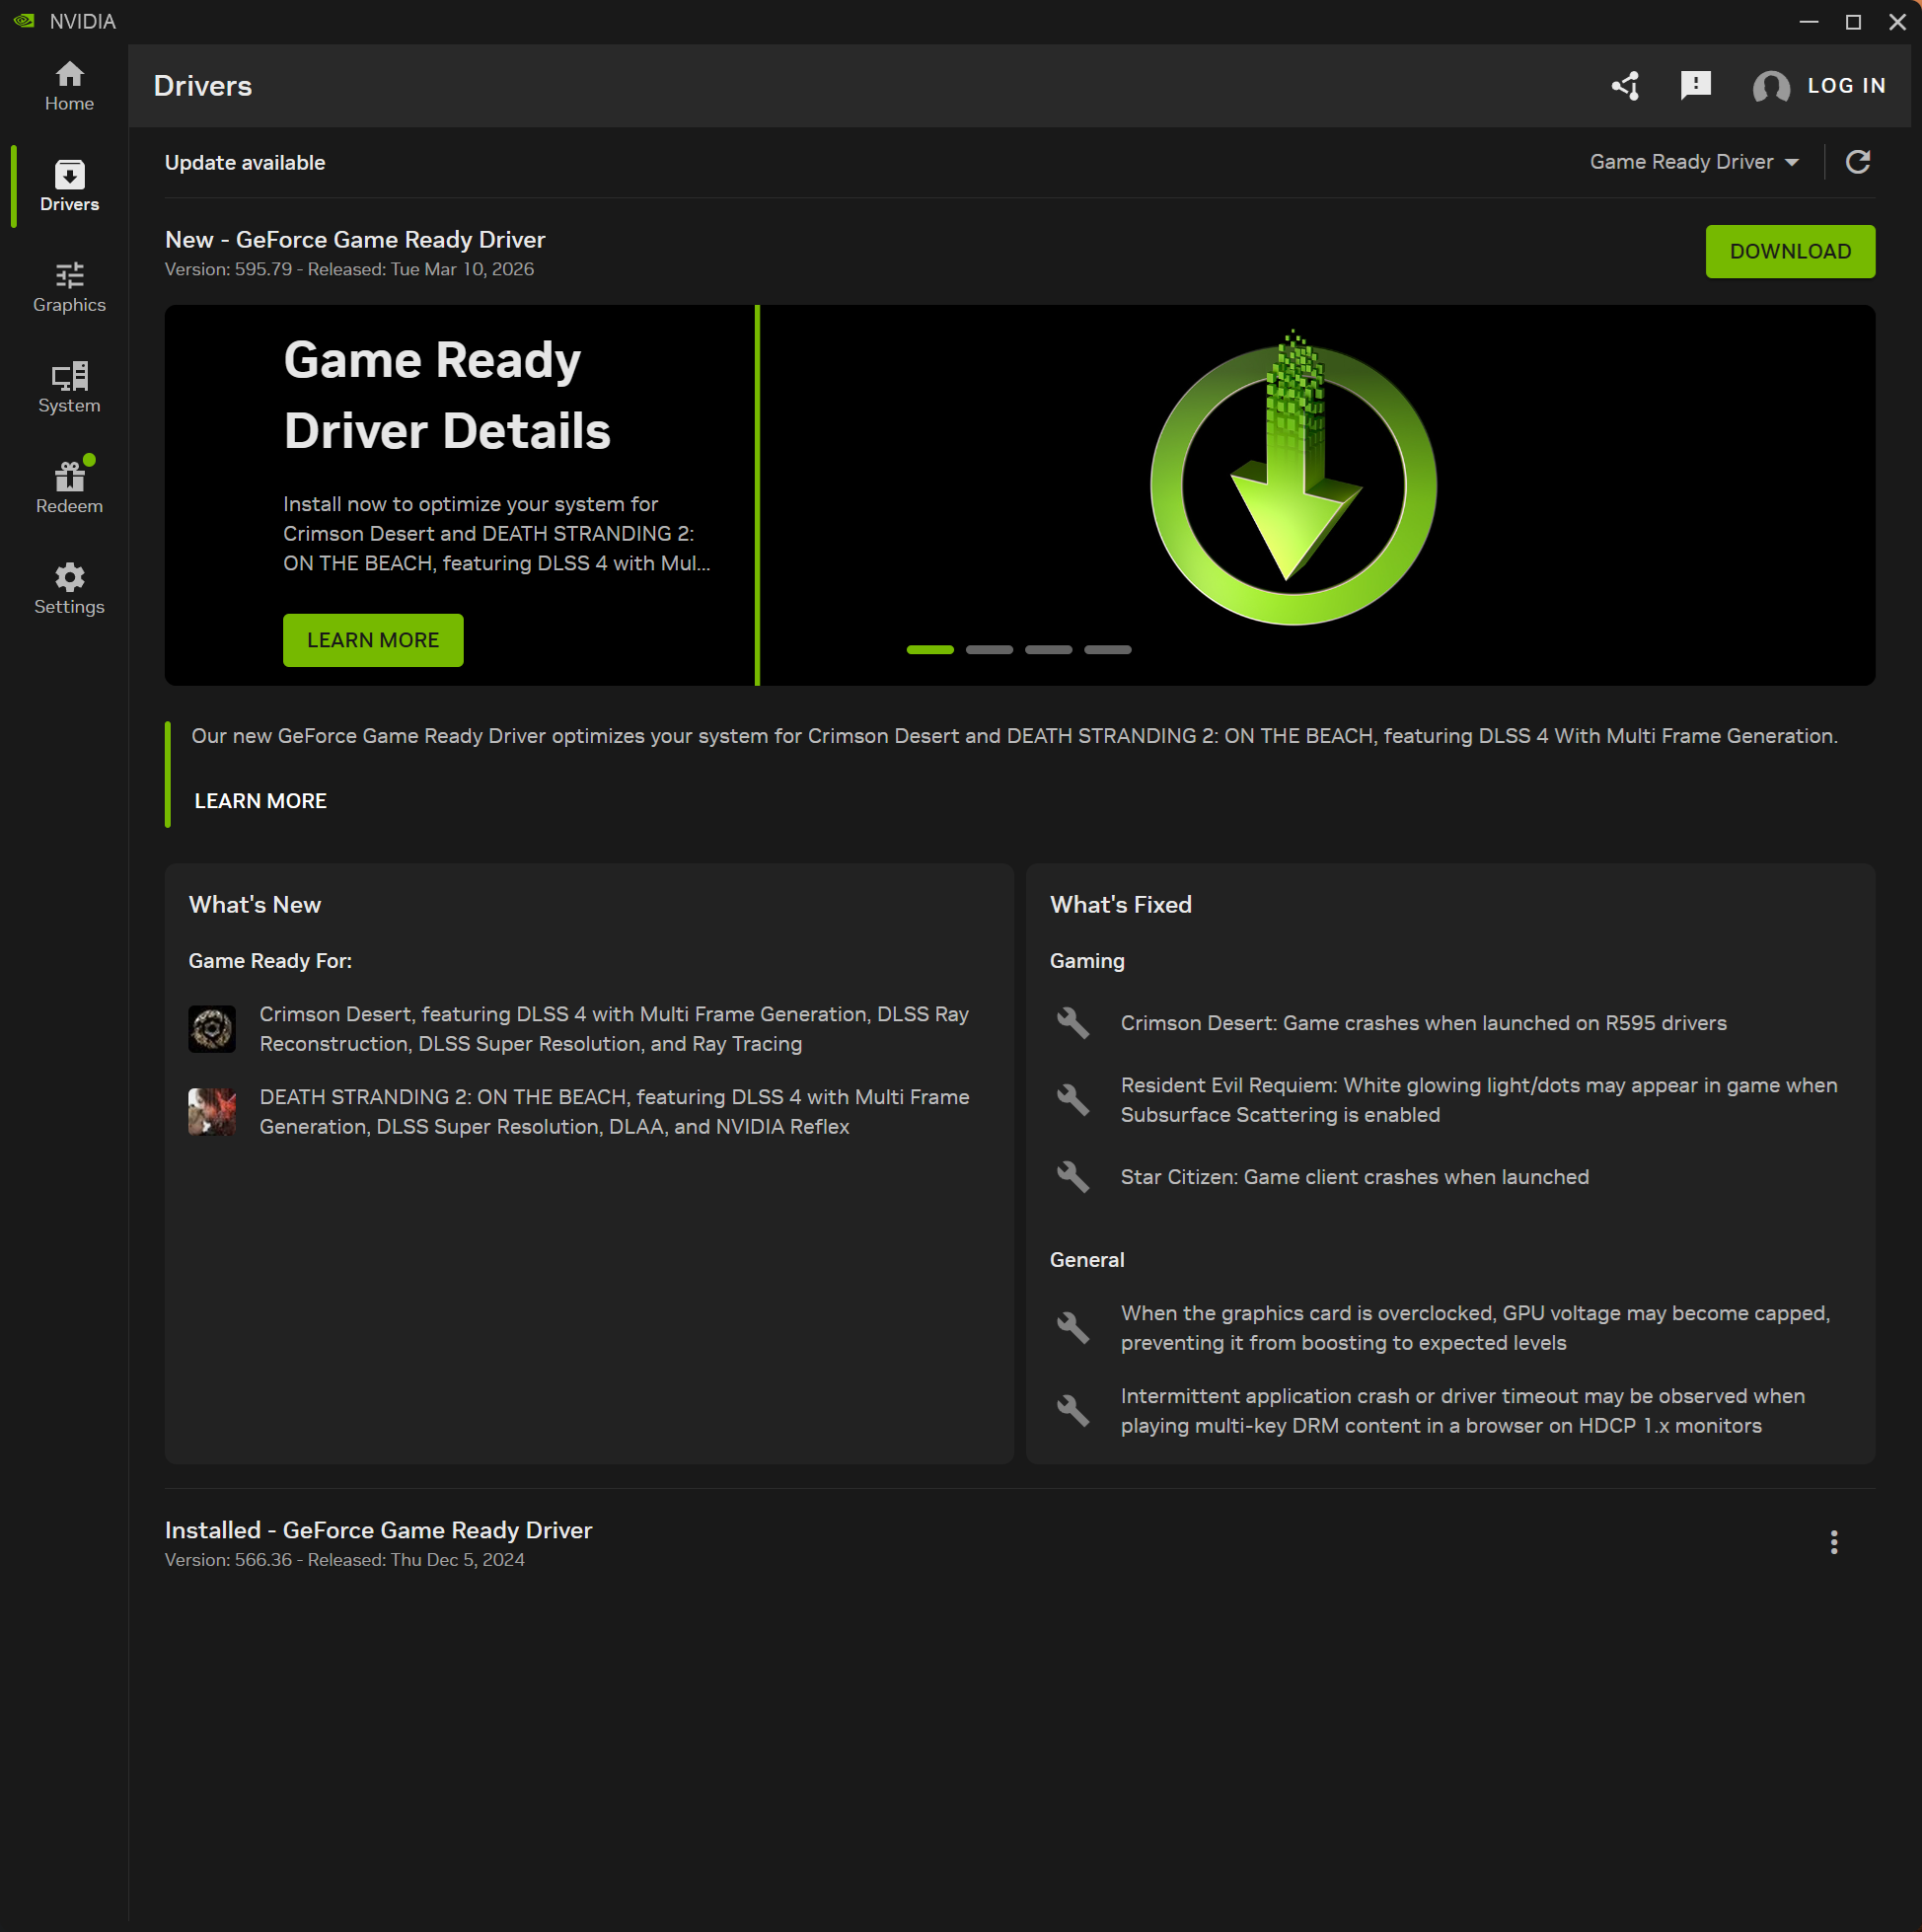Click the Death Stranding 2 game thumbnail

pos(212,1112)
